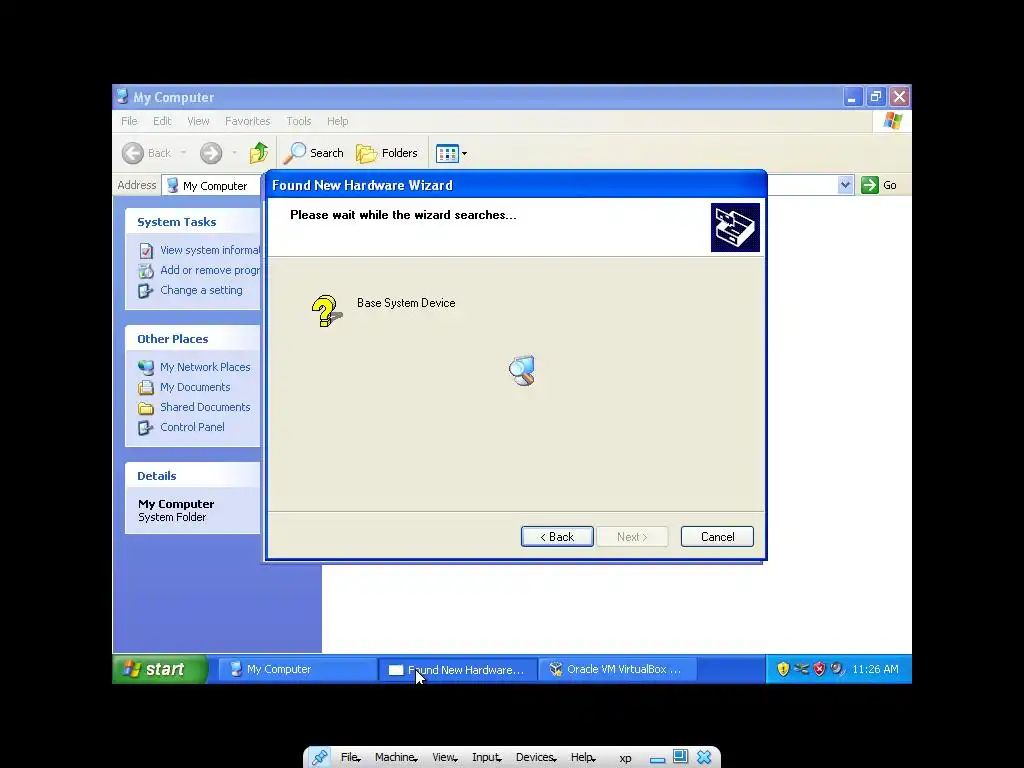Click the Other Places panel header
This screenshot has height=768, width=1024.
point(193,338)
